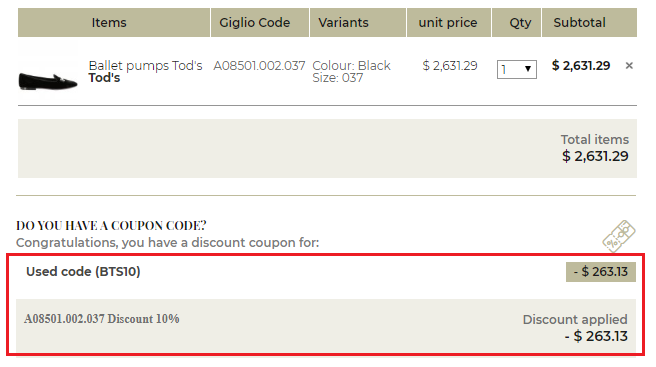Select the A08501.002.037 Giglio code text
The width and height of the screenshot is (656, 367).
259,66
